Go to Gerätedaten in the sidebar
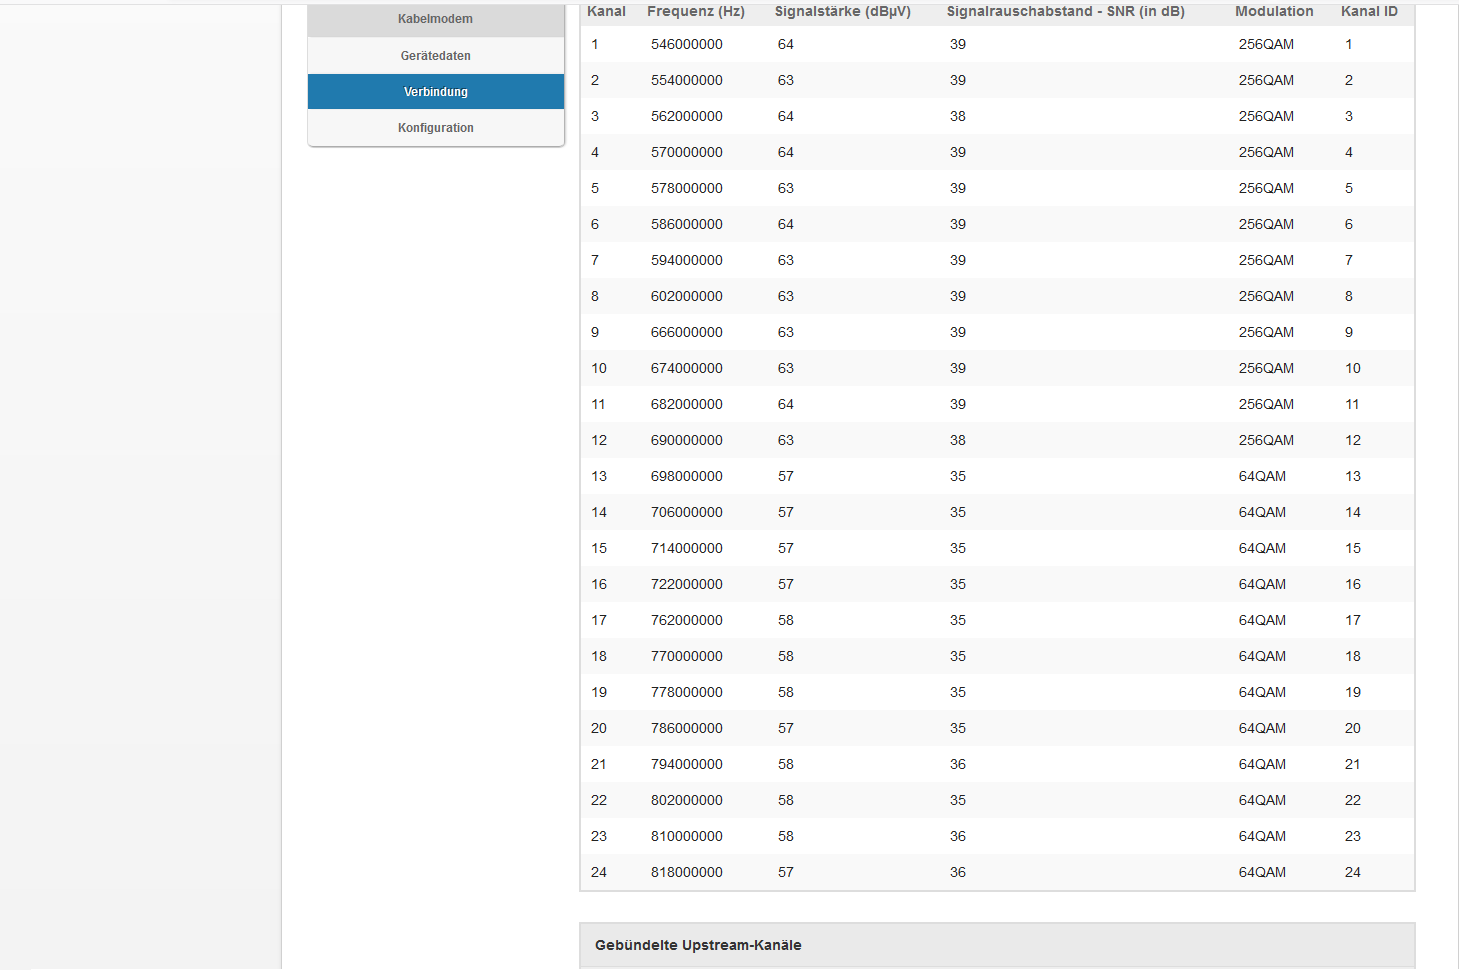 [x=436, y=56]
